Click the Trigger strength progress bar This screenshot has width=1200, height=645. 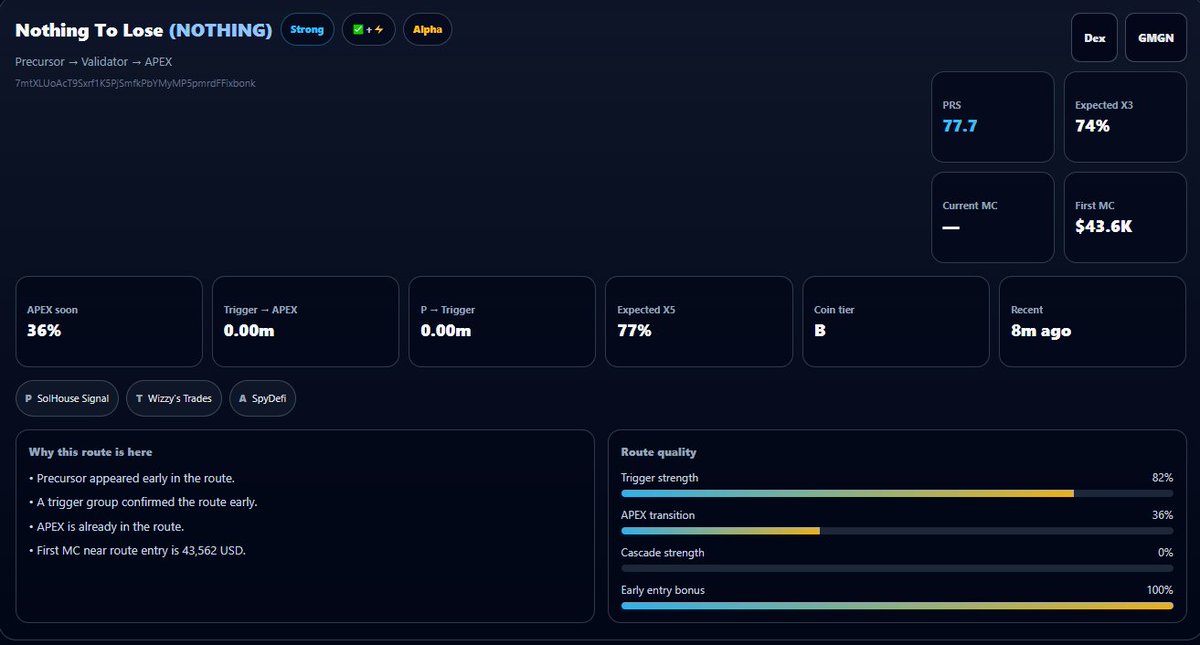(x=897, y=493)
